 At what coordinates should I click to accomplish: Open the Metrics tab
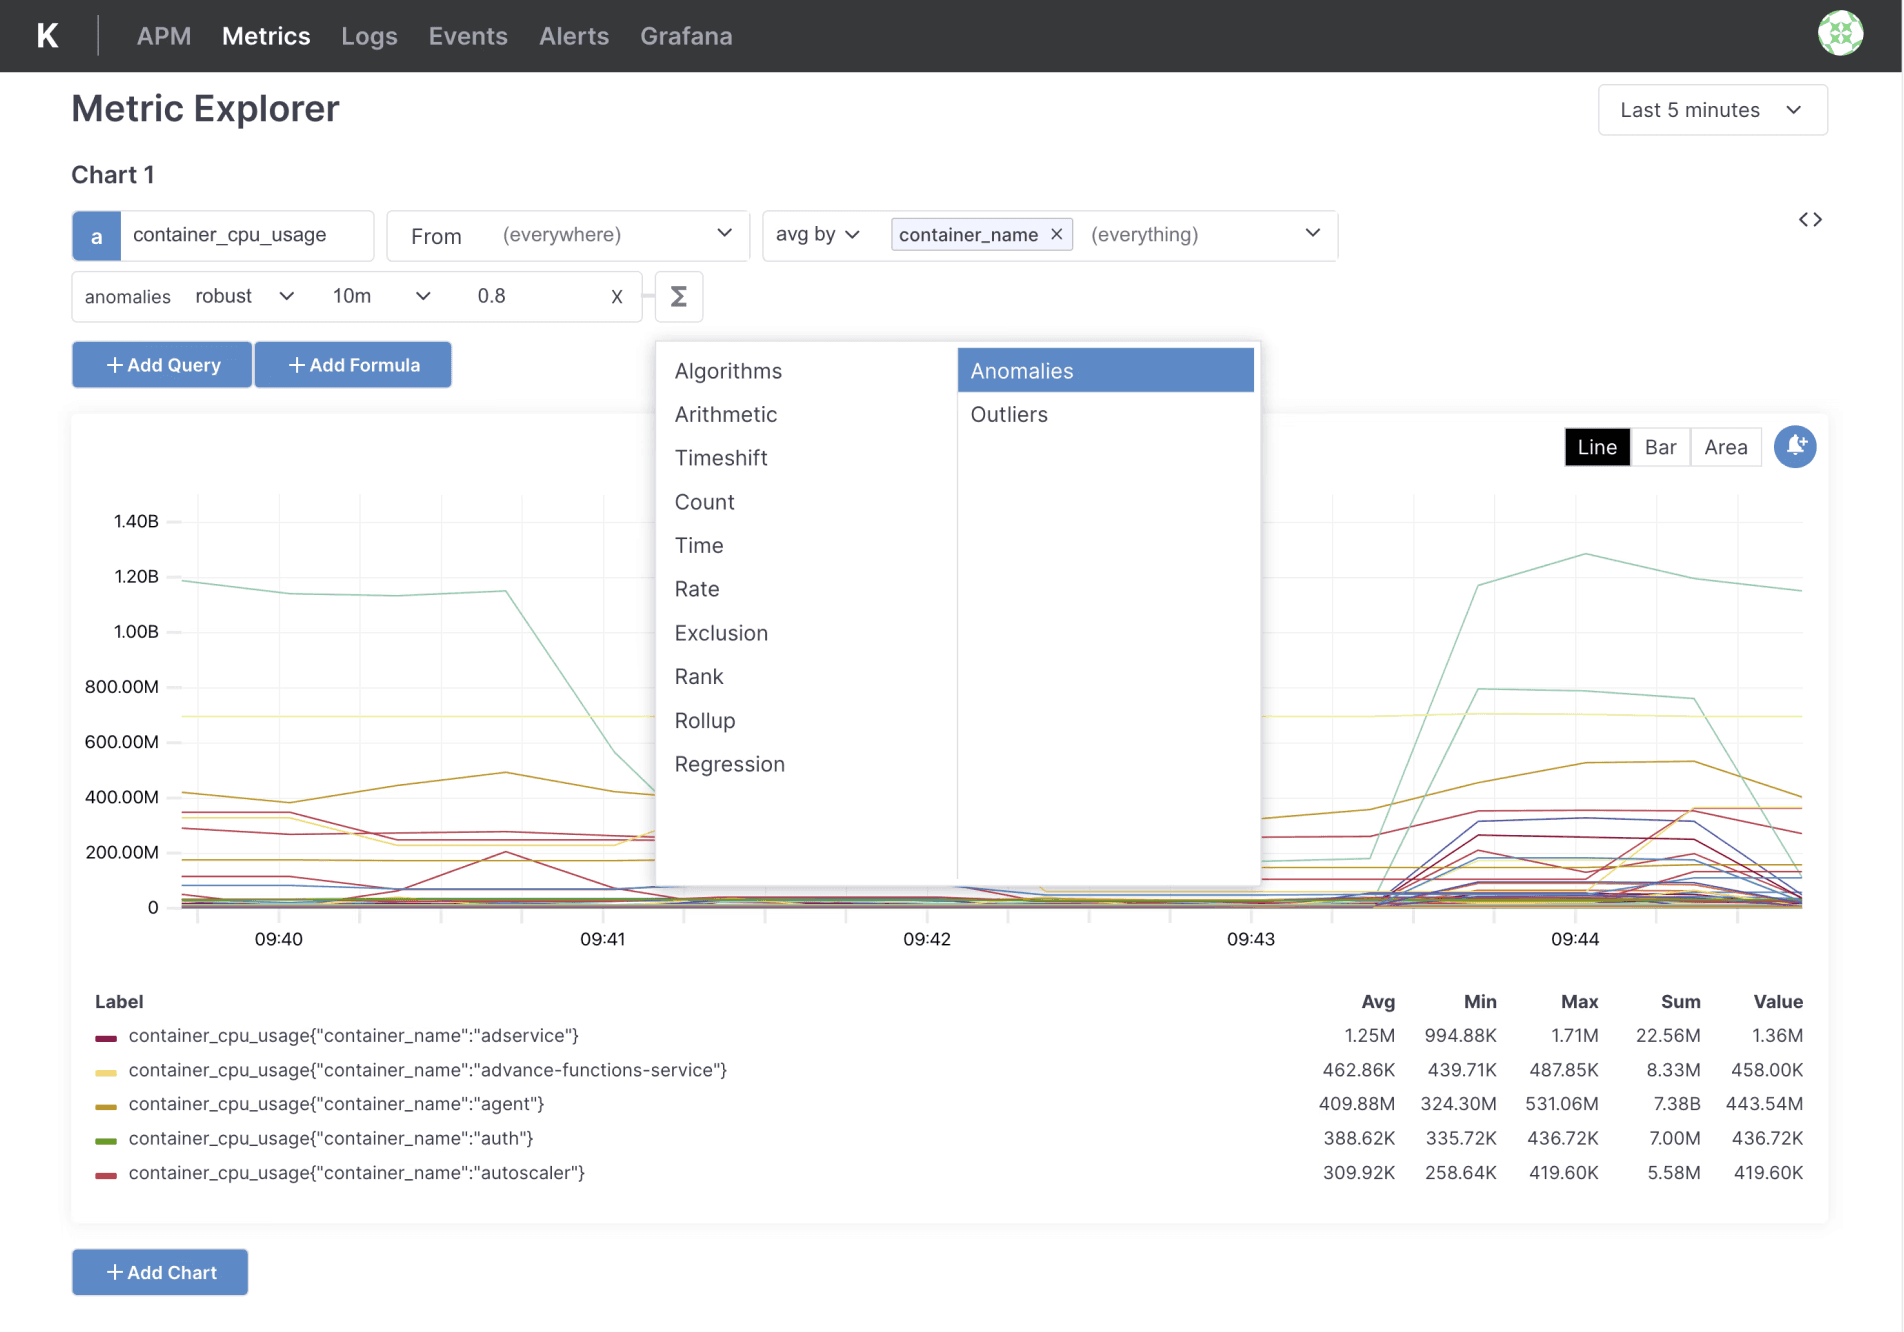click(x=266, y=36)
